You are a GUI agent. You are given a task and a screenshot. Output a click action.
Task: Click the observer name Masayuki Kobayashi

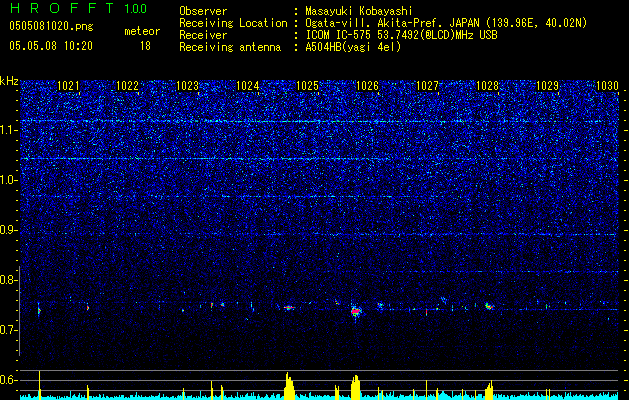pyautogui.click(x=359, y=11)
